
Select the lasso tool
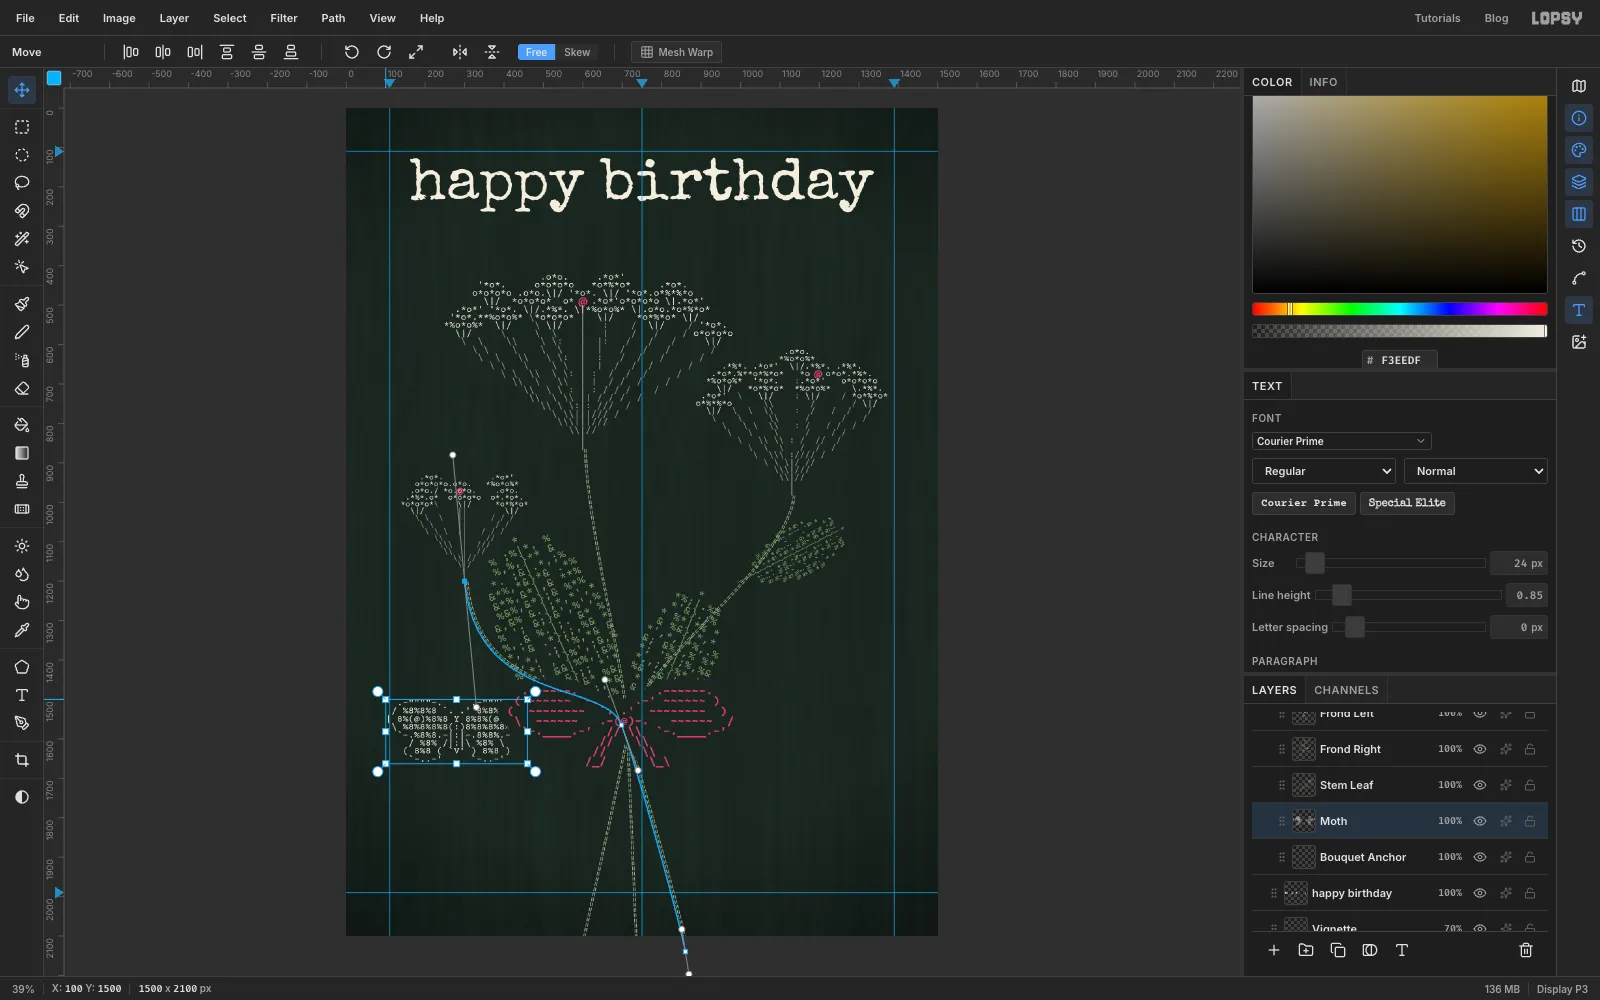pos(22,183)
